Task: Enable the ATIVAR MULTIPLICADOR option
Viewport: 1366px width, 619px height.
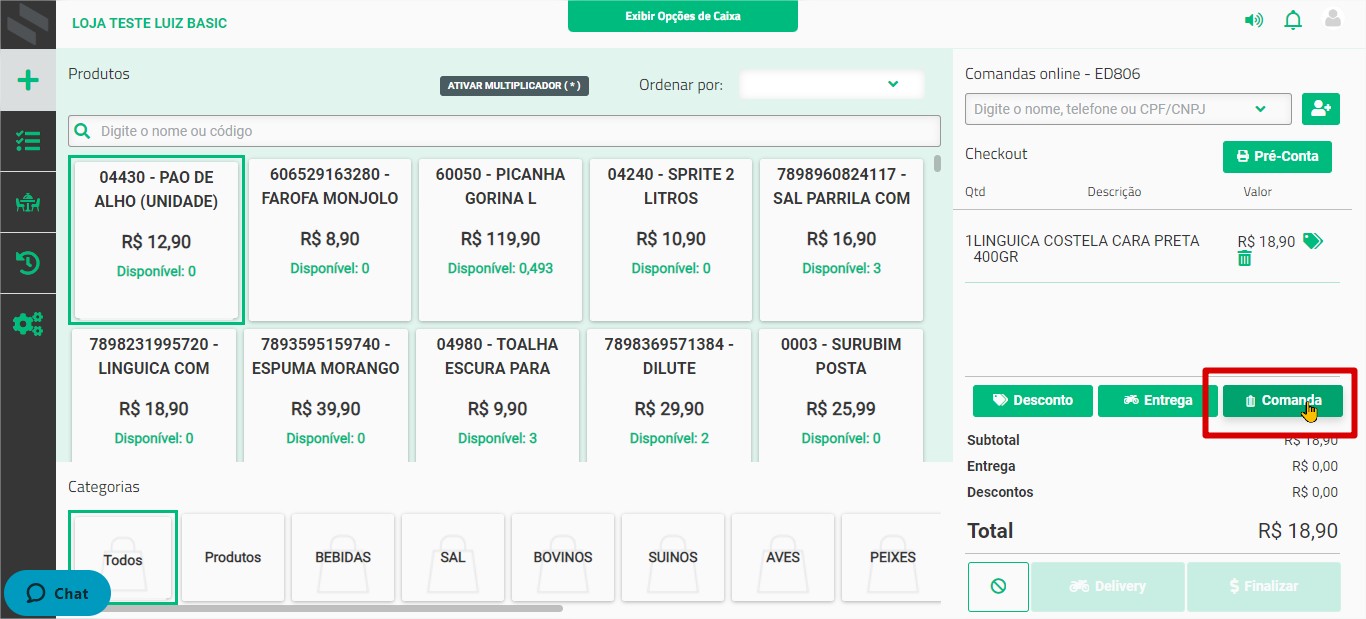Action: tap(514, 85)
